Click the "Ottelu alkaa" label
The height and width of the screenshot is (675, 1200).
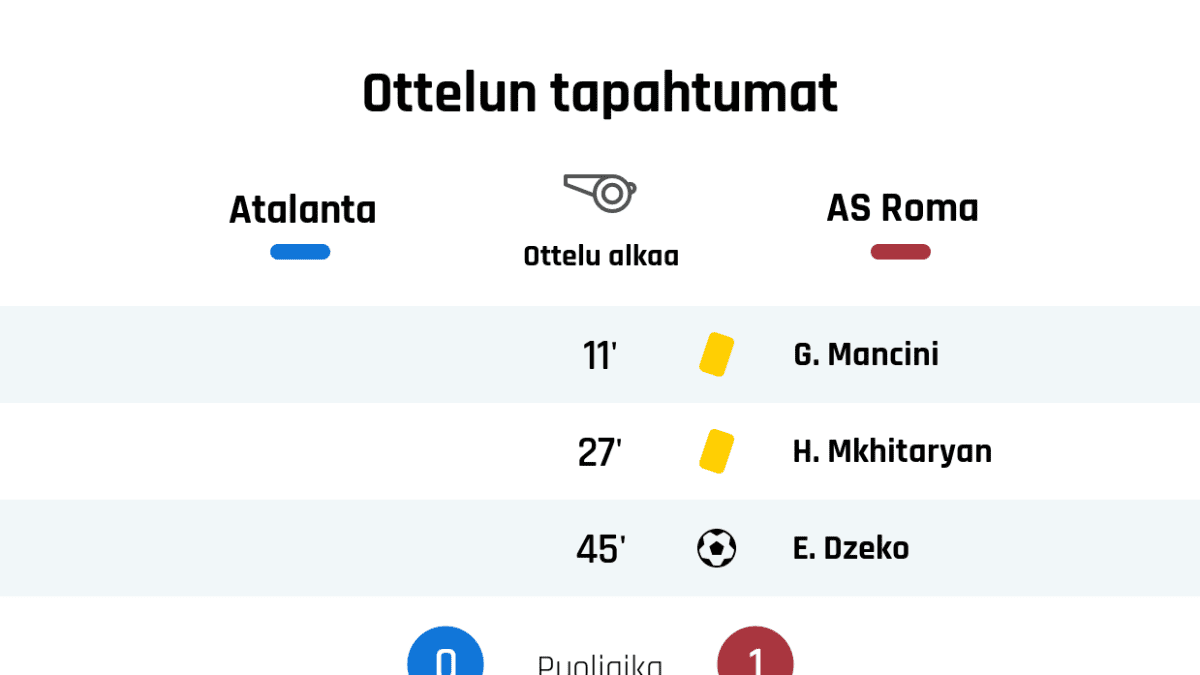coord(601,256)
